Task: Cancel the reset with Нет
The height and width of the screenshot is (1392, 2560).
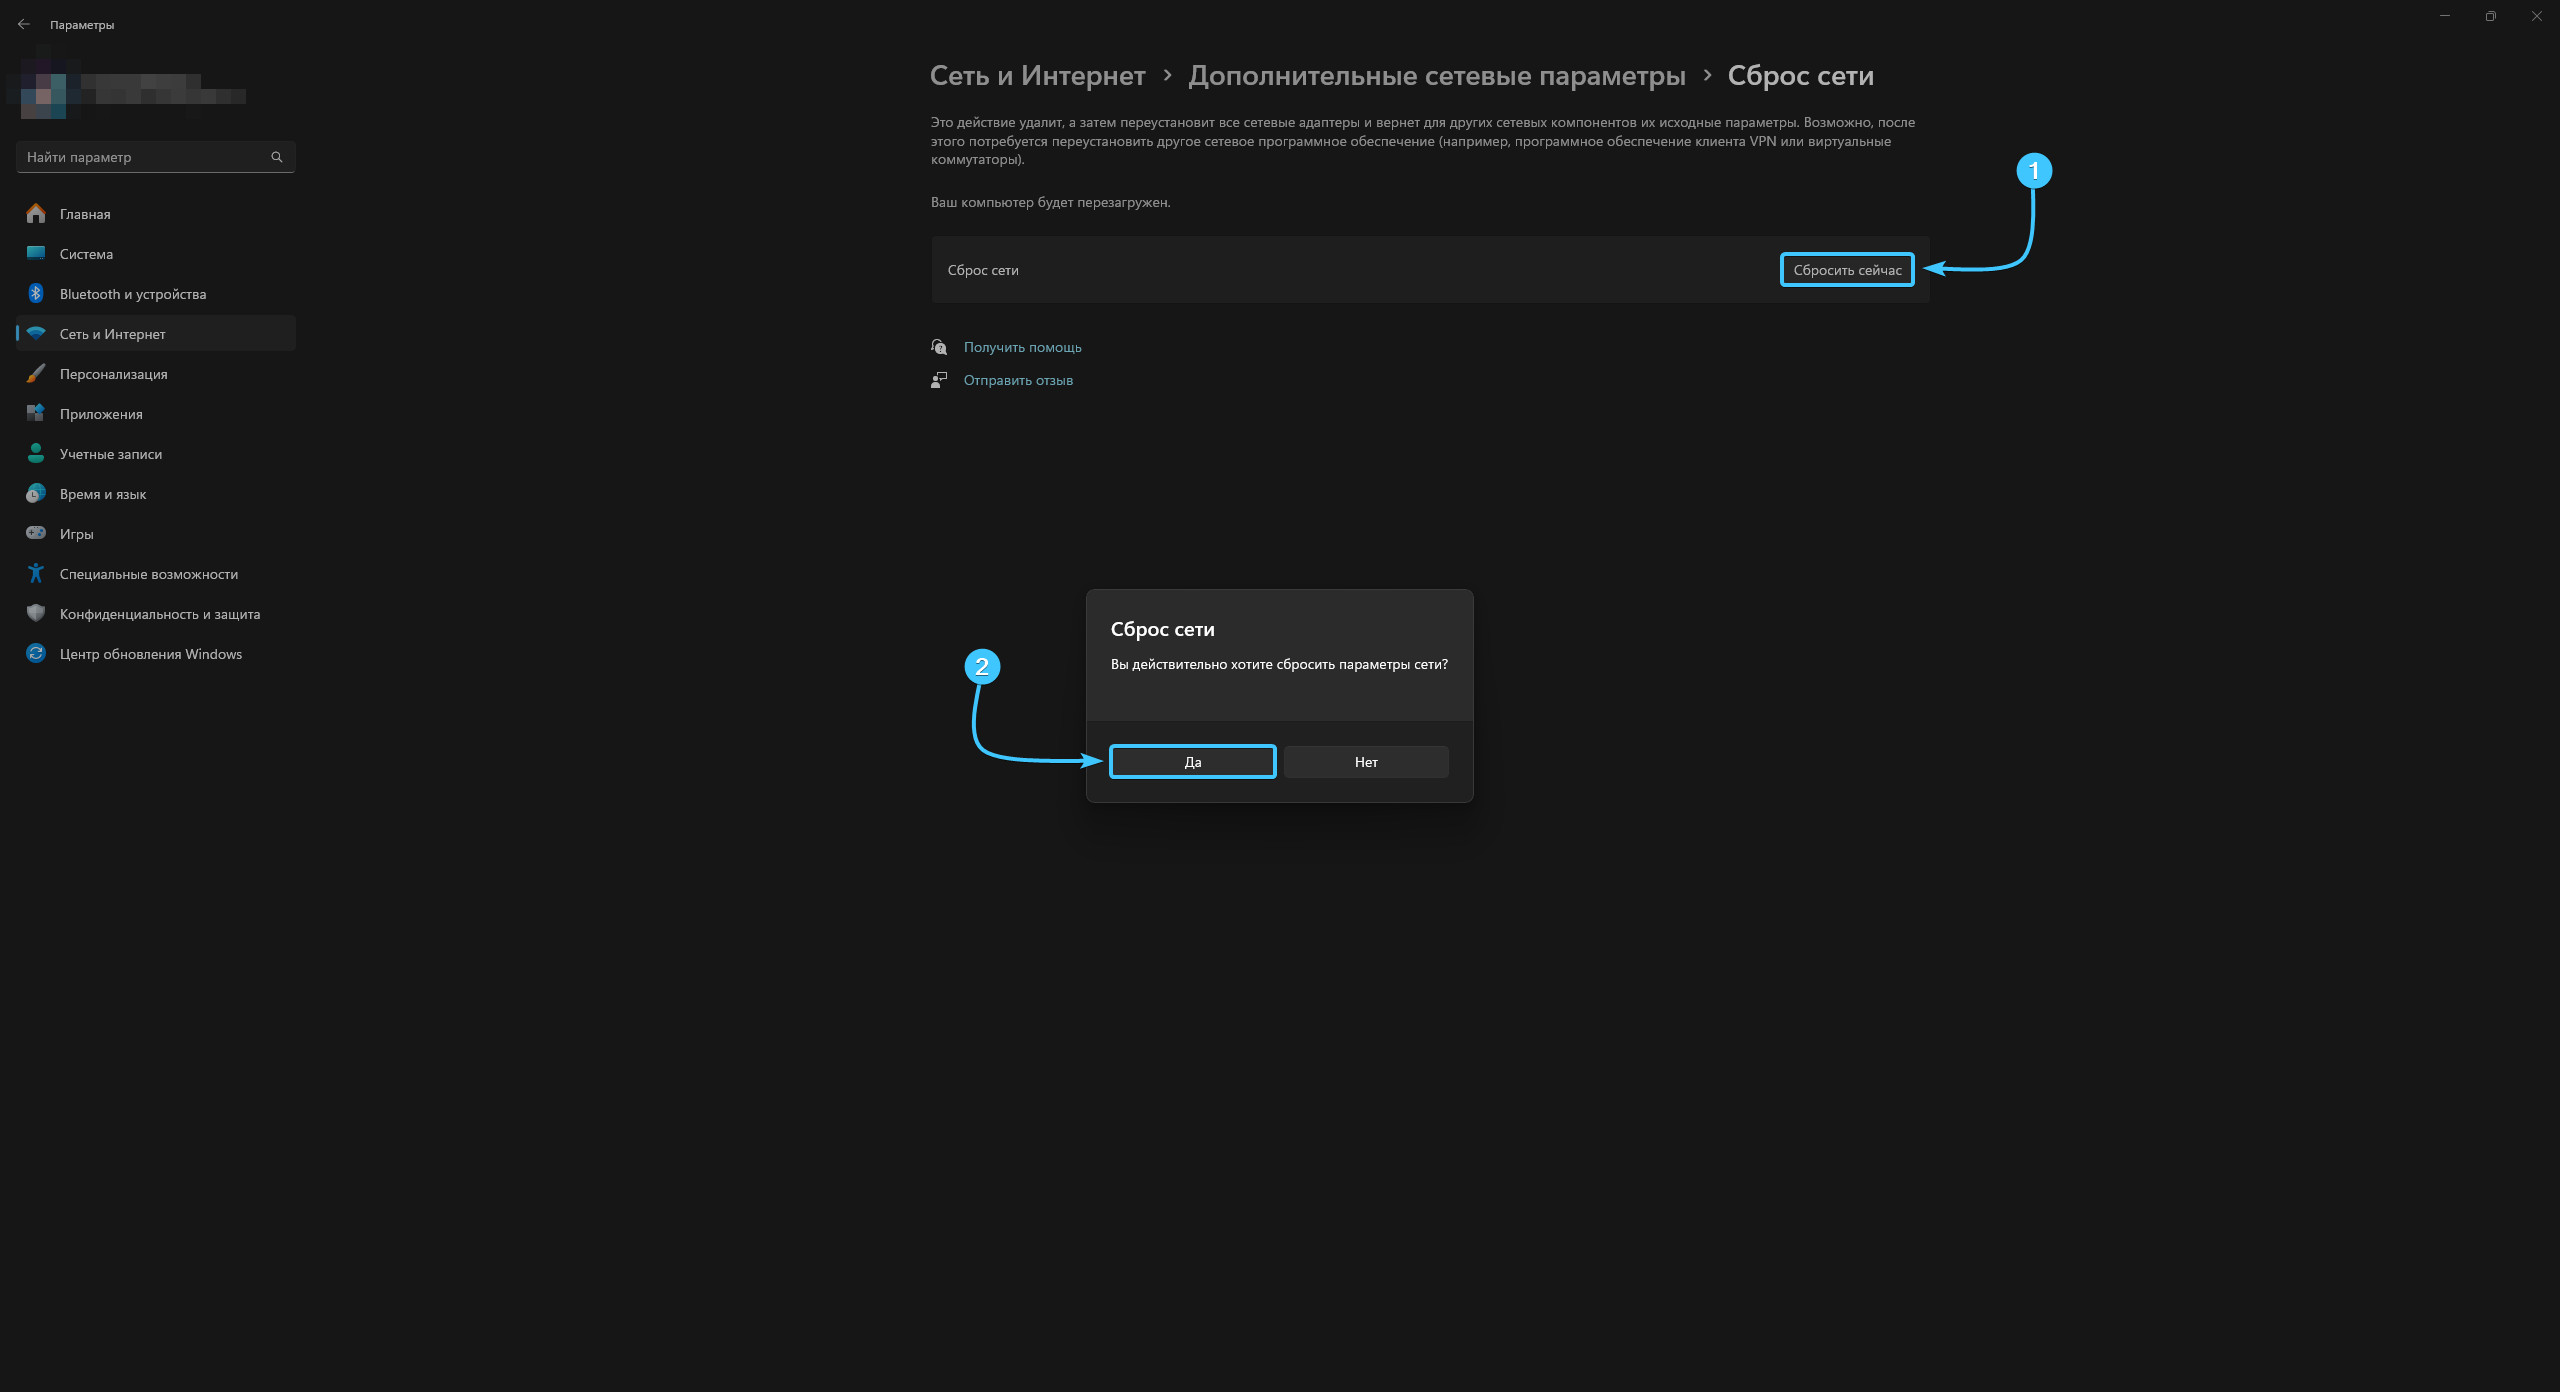Action: pyautogui.click(x=1366, y=762)
